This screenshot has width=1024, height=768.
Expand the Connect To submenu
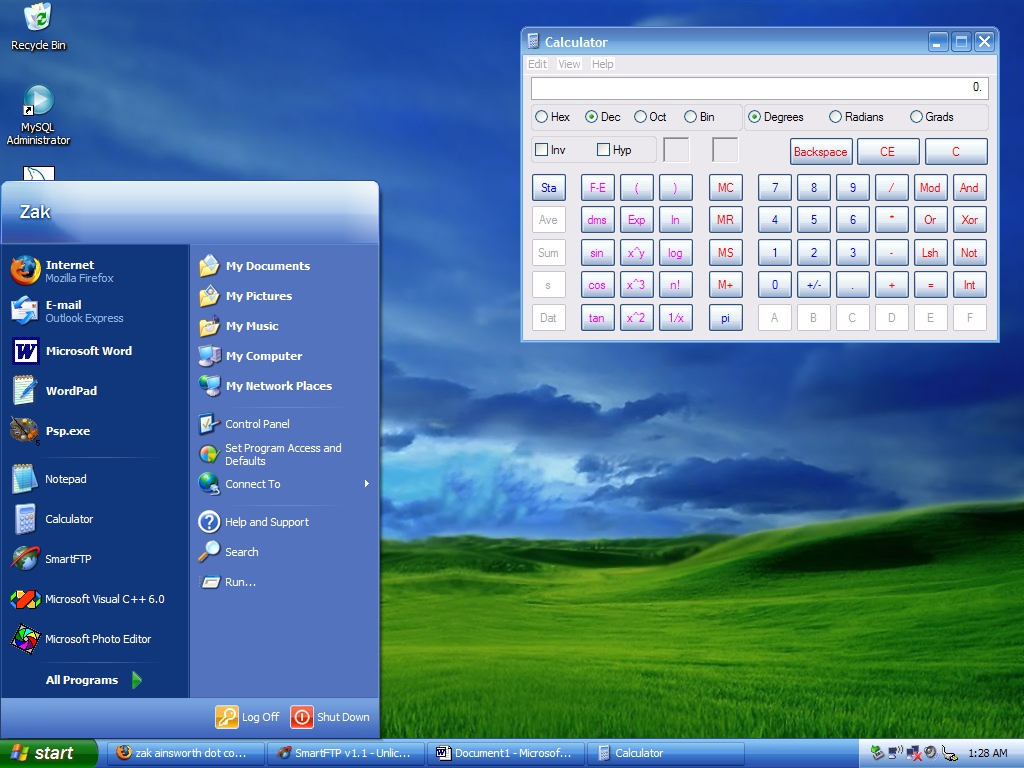[x=283, y=484]
